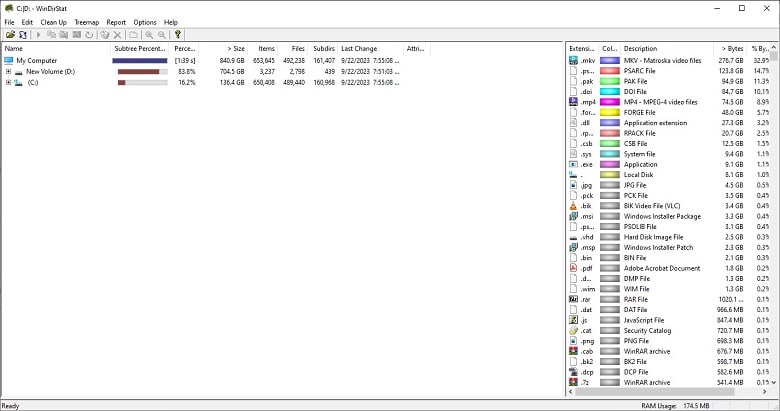780x411 pixels.
Task: Click the subtree percentage bar for New Volume (D:)
Action: point(142,72)
